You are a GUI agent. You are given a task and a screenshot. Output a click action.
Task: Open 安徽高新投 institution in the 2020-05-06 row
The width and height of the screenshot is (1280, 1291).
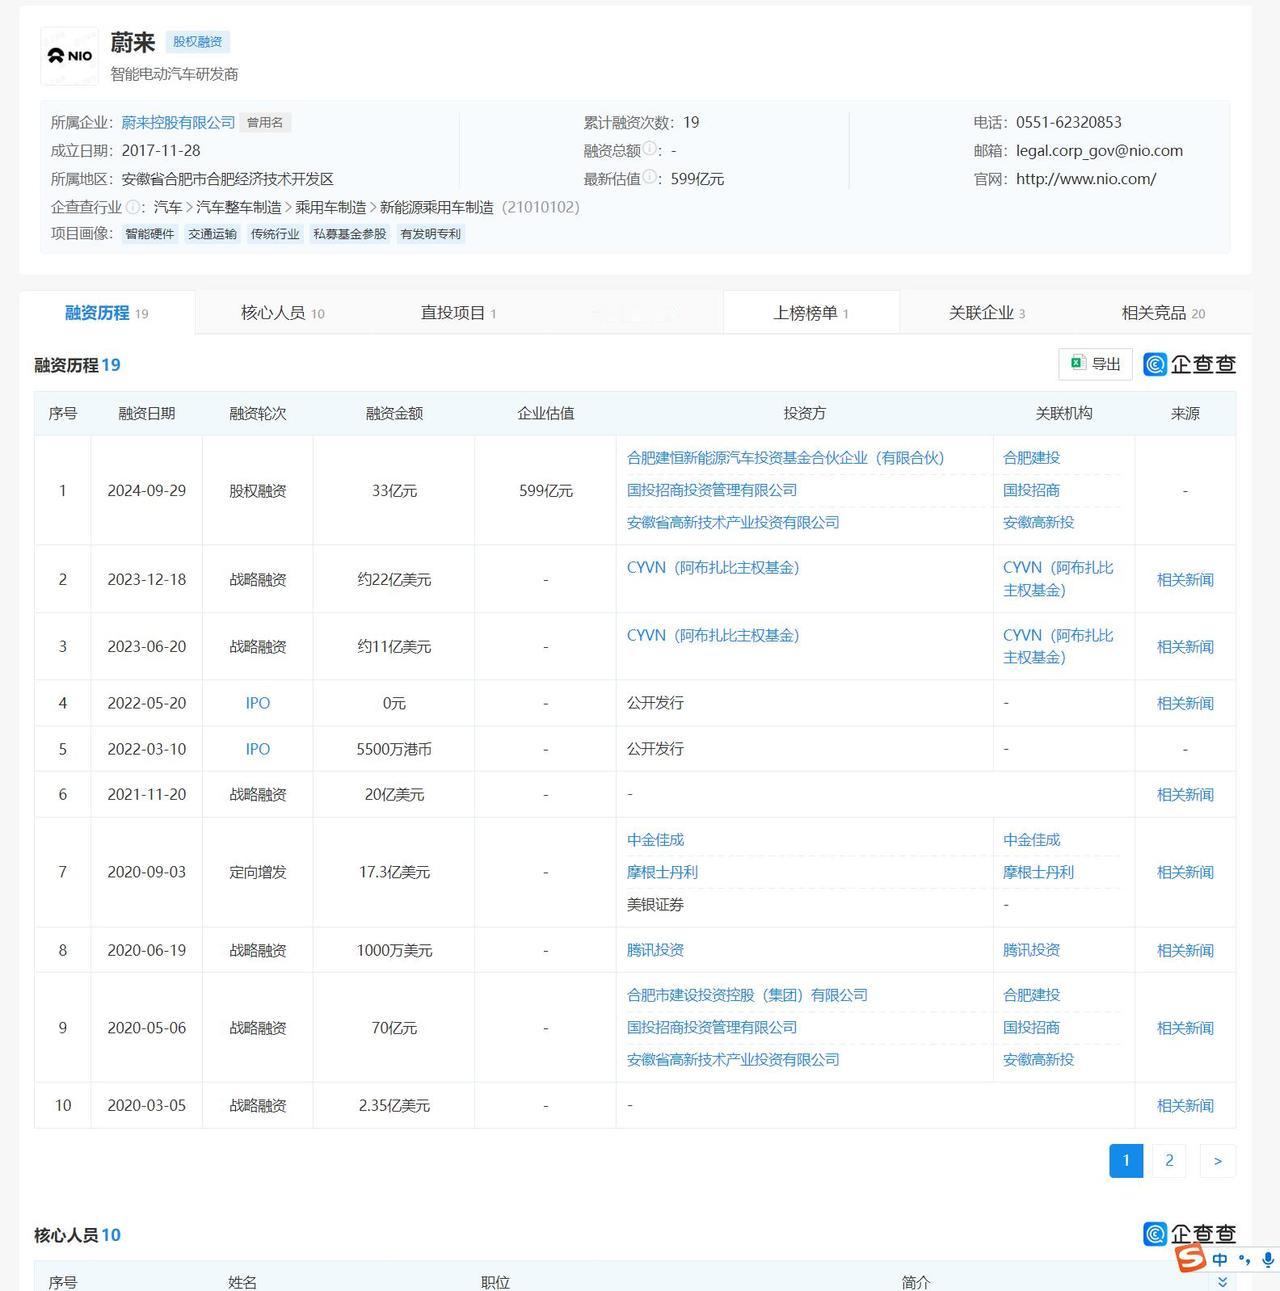click(1038, 1059)
